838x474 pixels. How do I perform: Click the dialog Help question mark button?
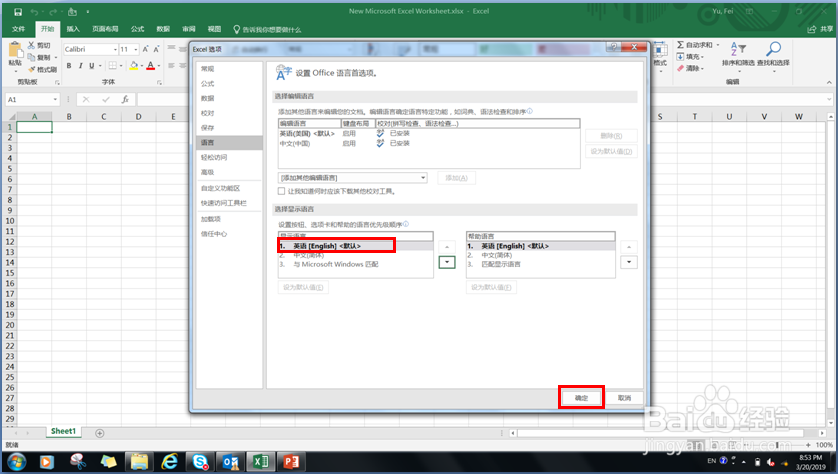point(614,47)
